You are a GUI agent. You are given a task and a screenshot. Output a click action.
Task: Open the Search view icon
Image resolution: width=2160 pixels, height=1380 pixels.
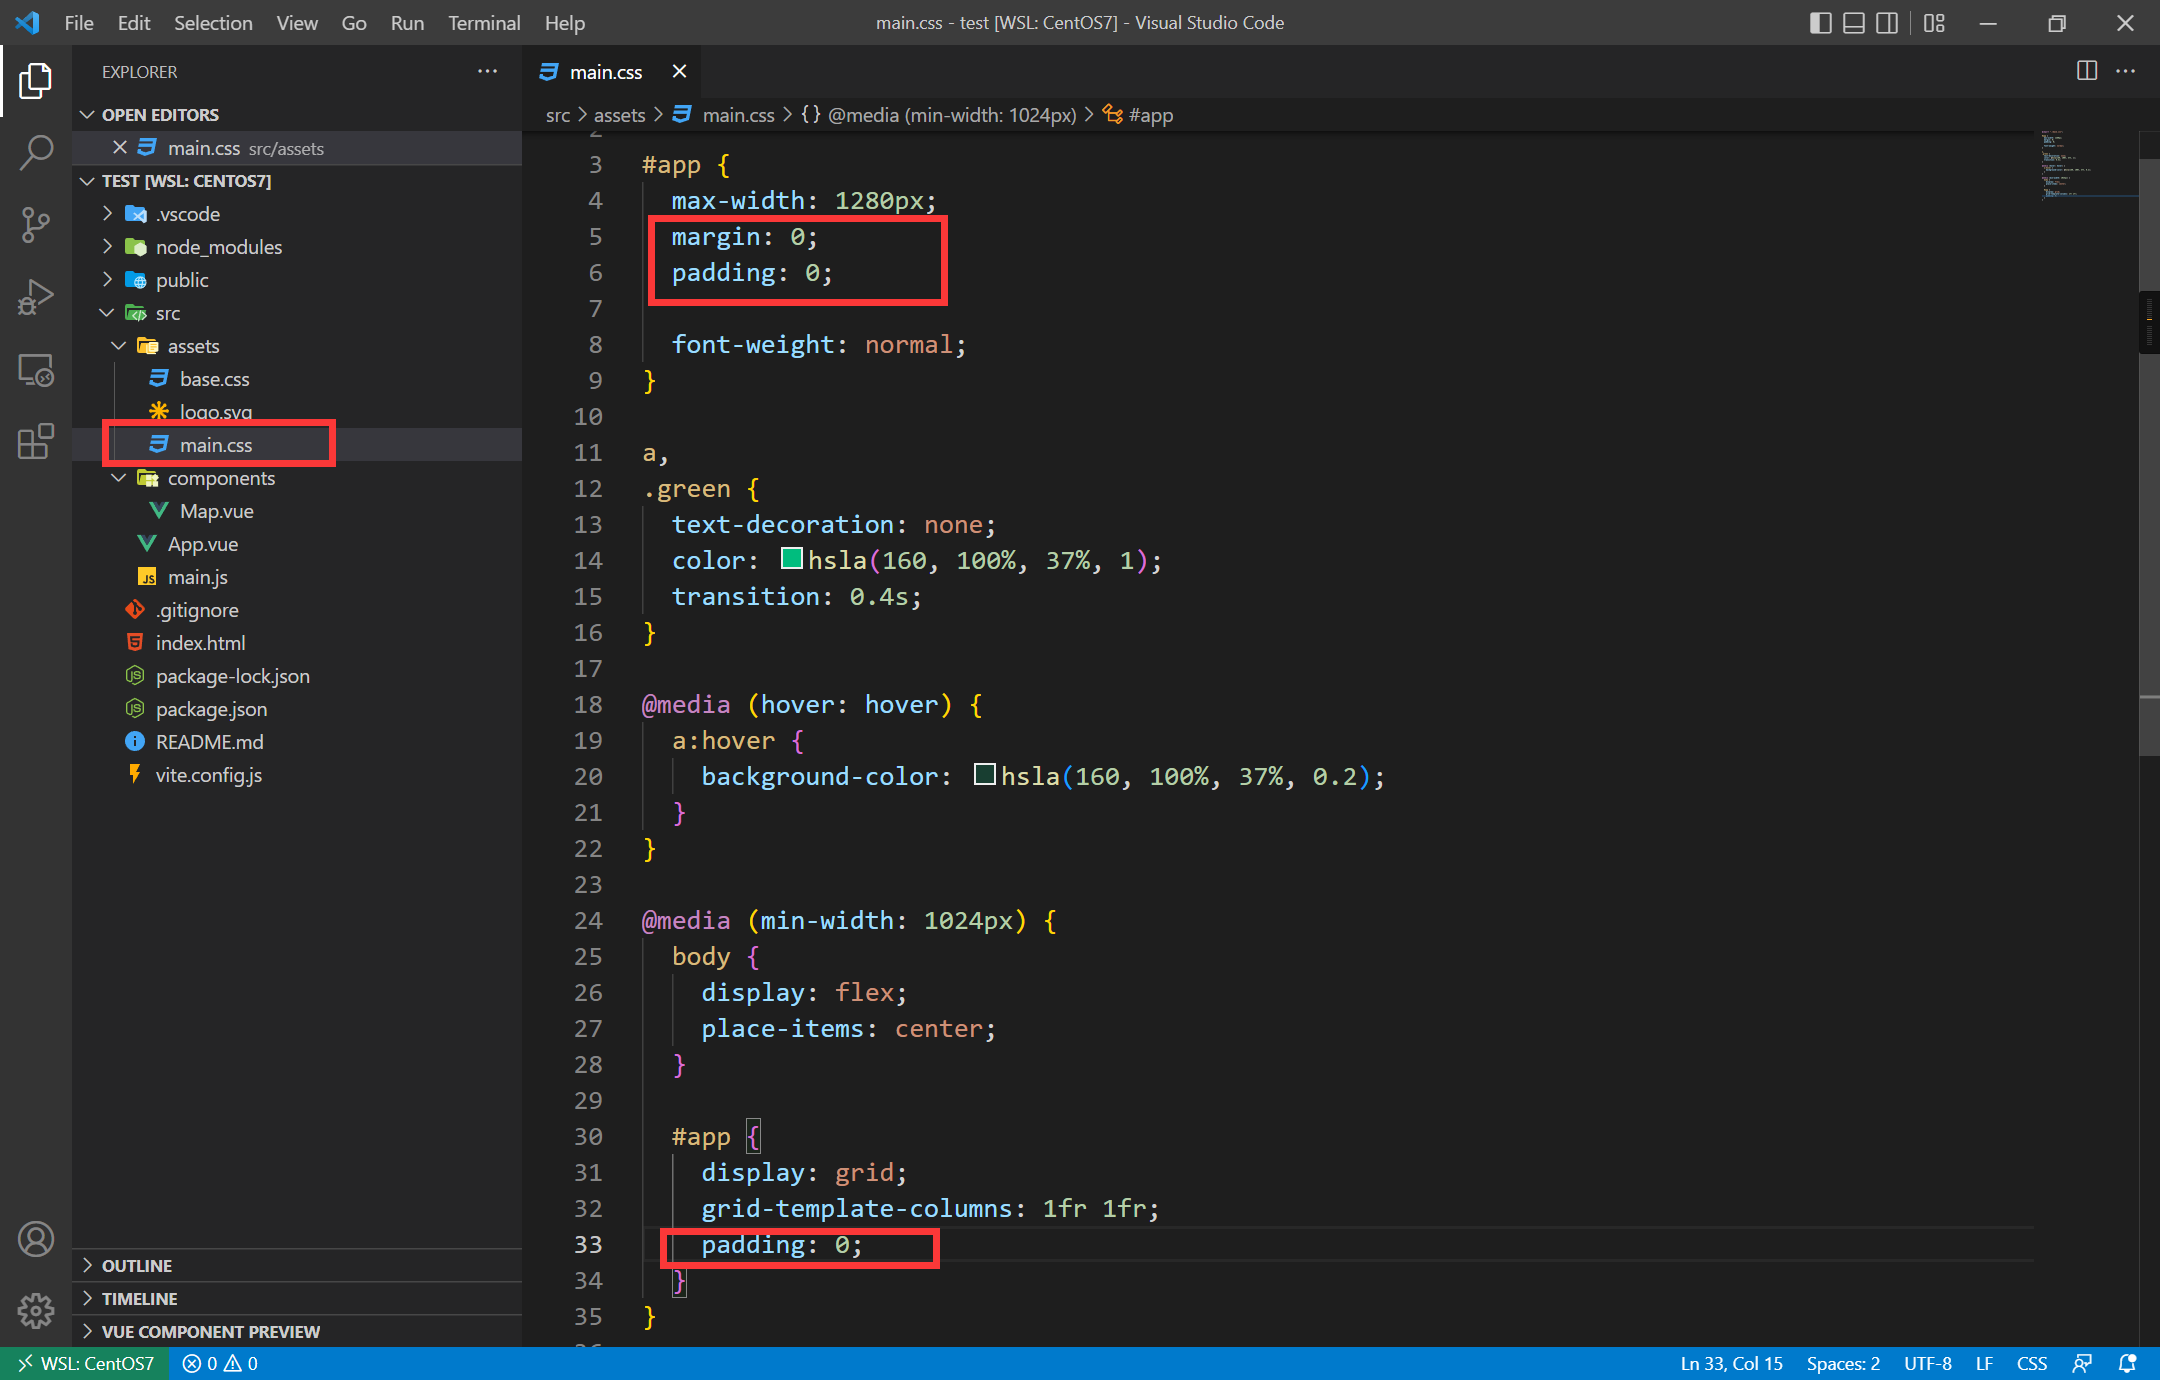[x=36, y=153]
